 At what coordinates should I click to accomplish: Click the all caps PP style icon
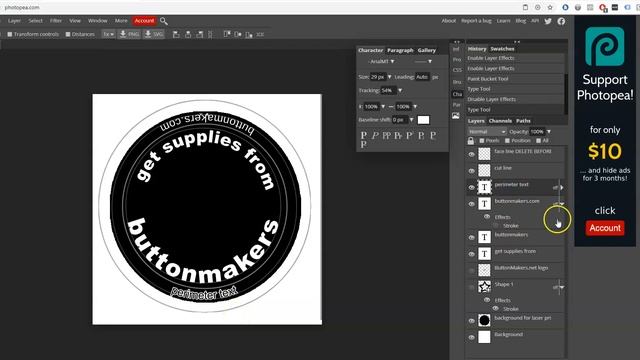(x=387, y=135)
